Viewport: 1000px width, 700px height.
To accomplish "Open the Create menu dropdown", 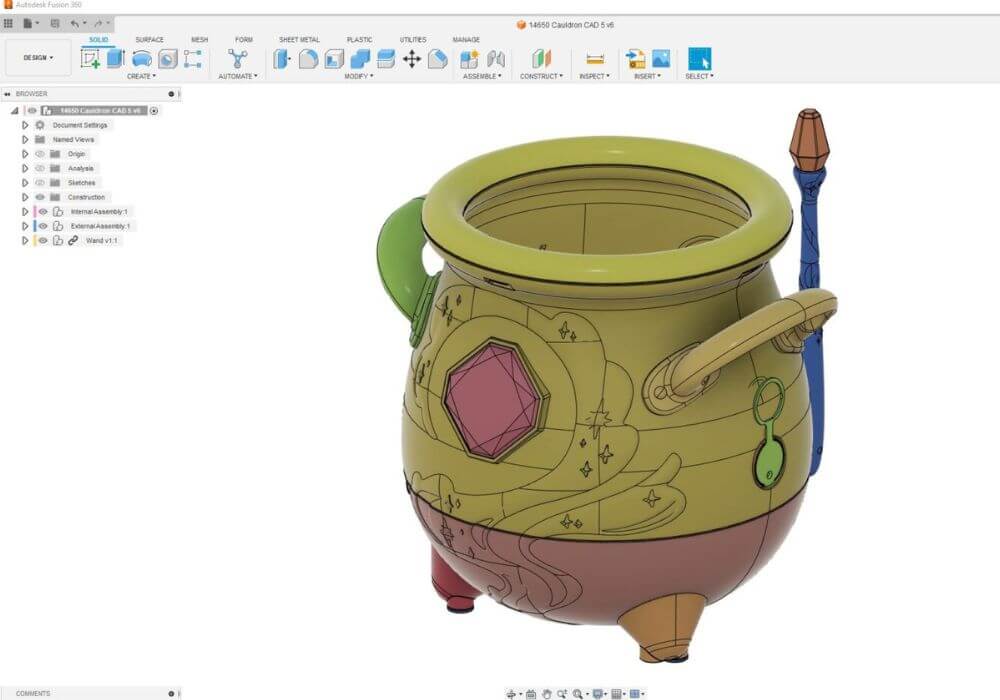I will [x=141, y=77].
